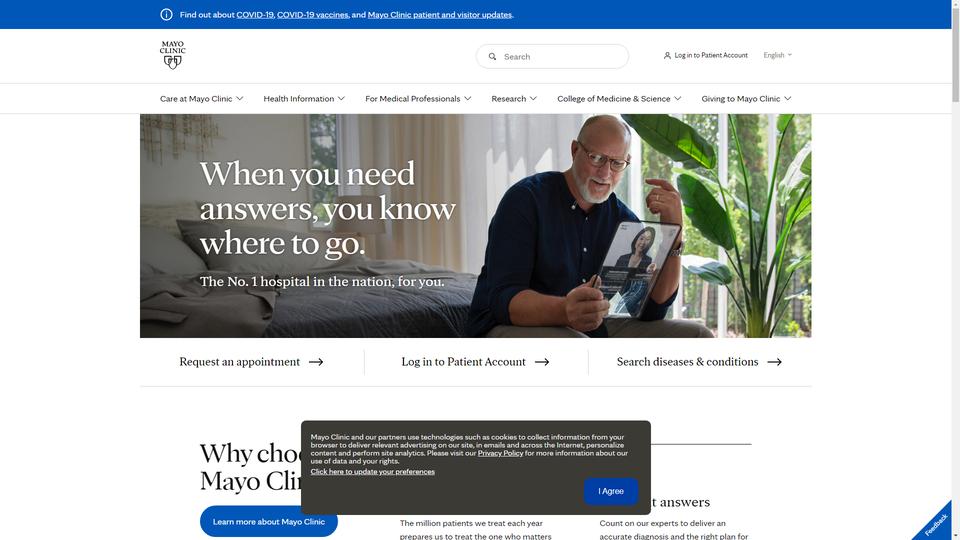The height and width of the screenshot is (540, 960).
Task: Click the I Agree cookie button
Action: tap(611, 491)
